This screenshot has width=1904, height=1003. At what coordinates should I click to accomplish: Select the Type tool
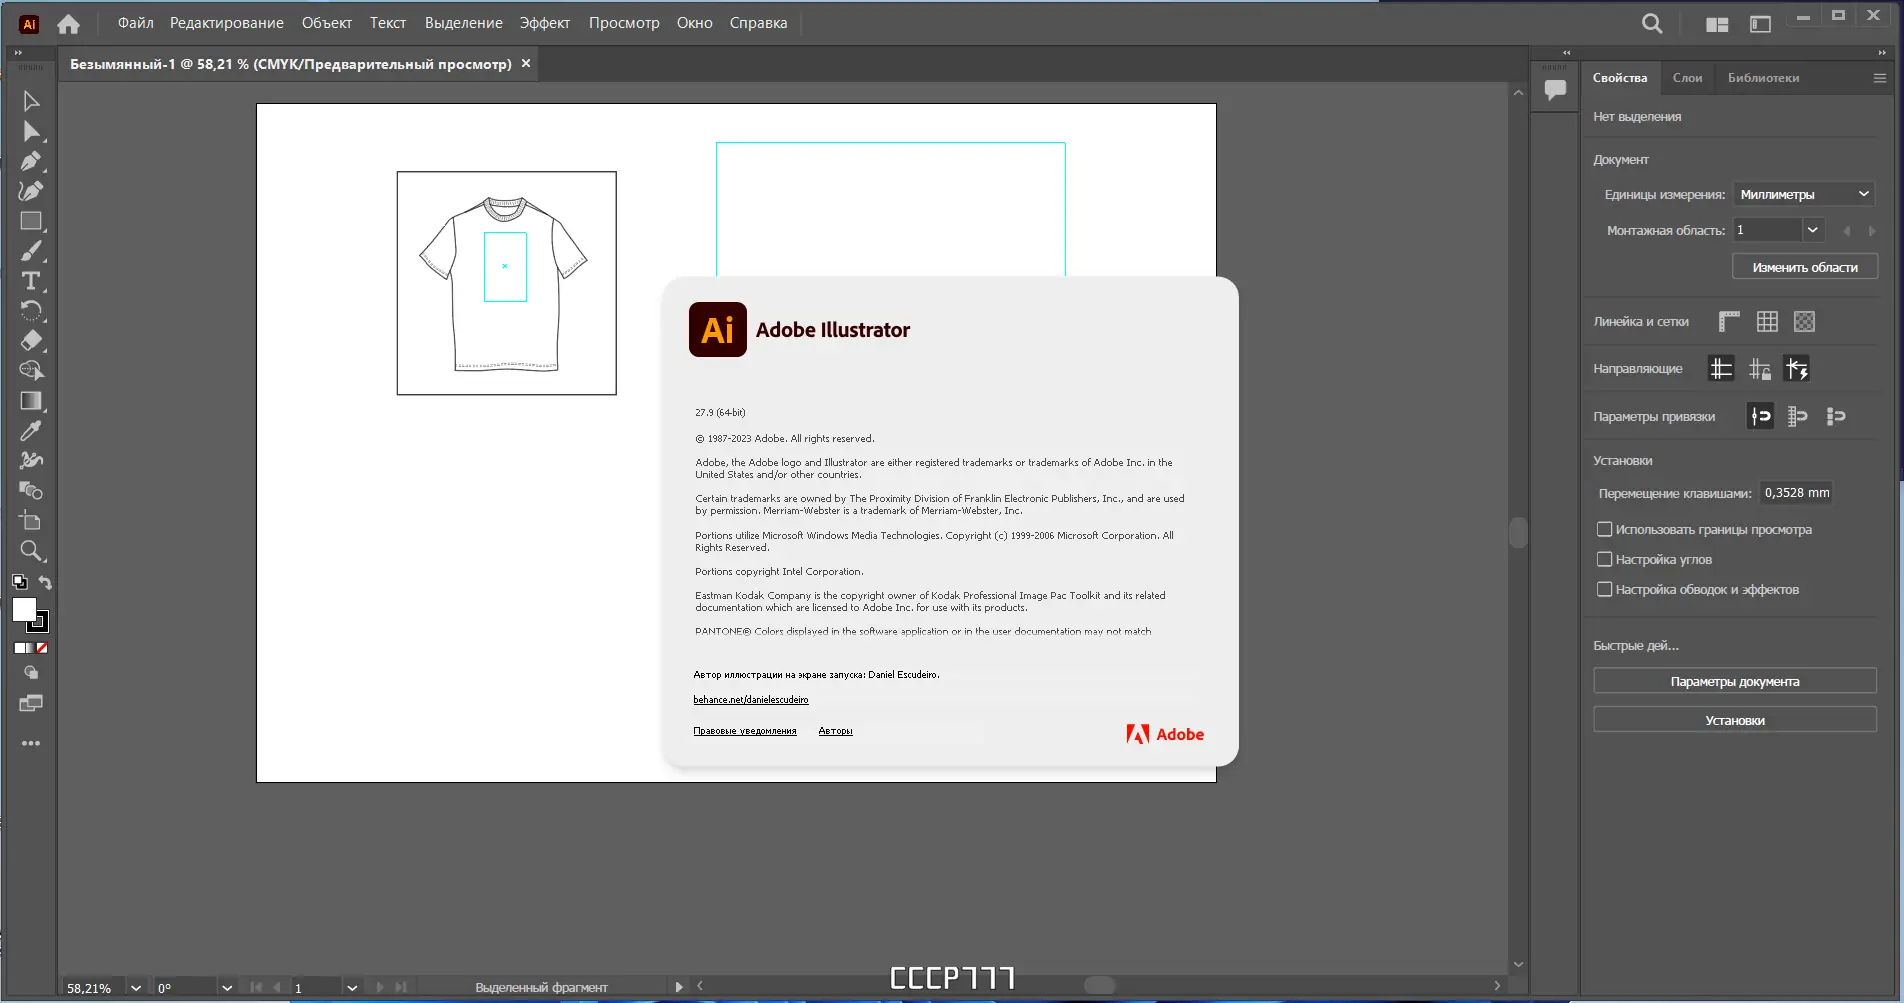tap(31, 282)
